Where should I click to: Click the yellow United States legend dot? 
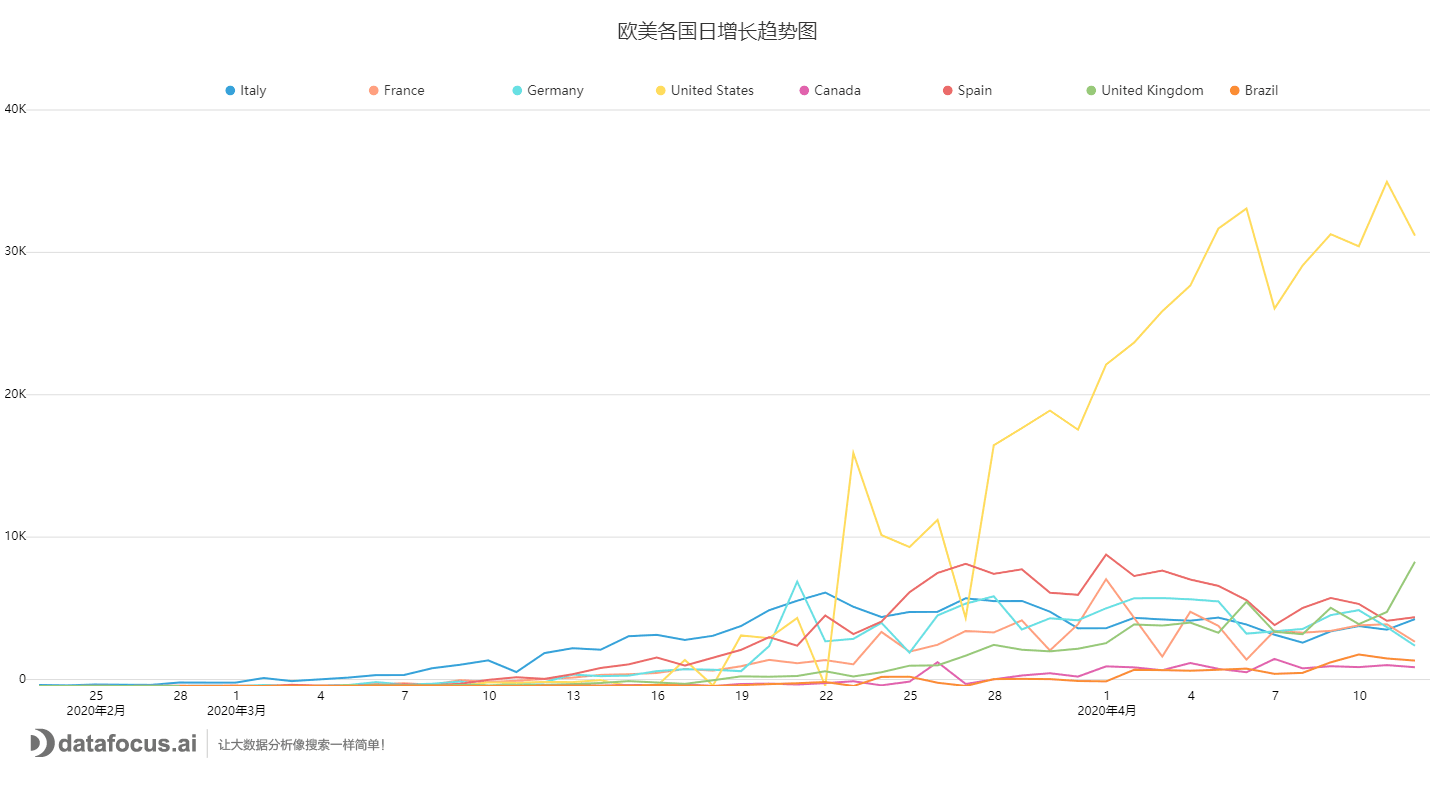point(661,91)
